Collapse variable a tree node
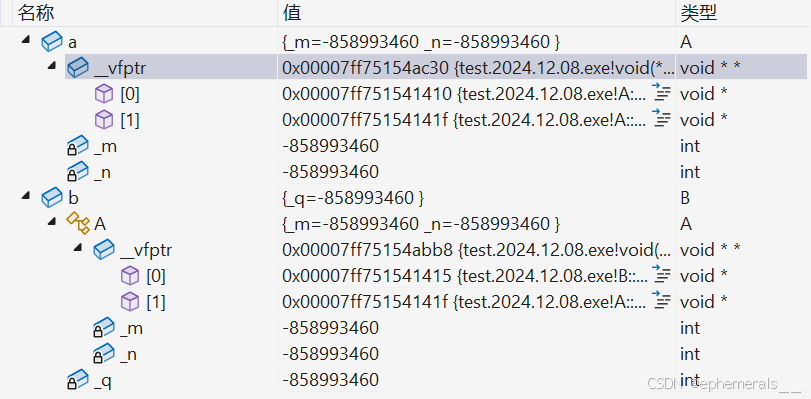Viewport: 811px width, 399px height. [x=25, y=39]
